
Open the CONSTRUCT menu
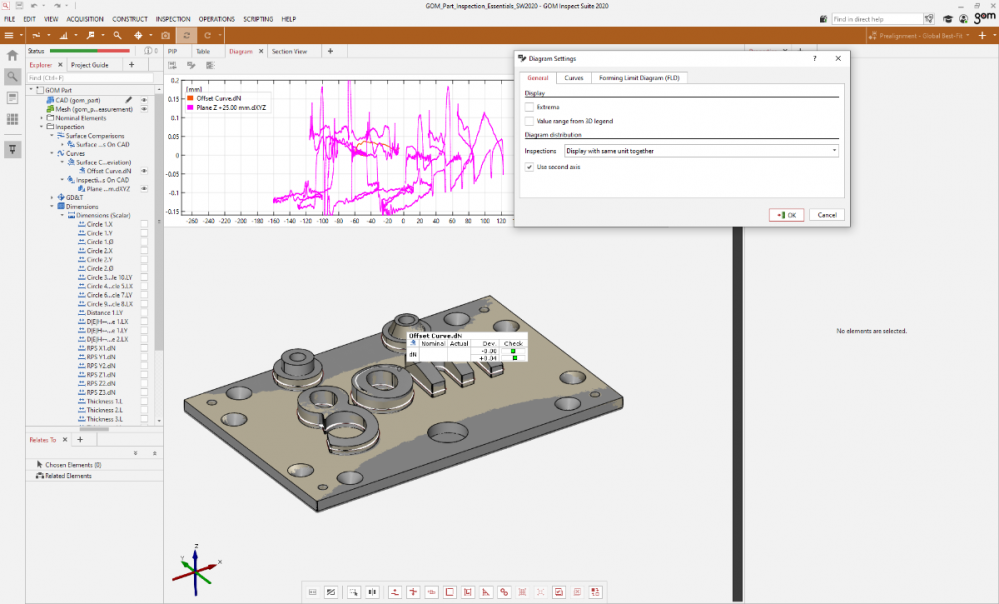pos(130,19)
